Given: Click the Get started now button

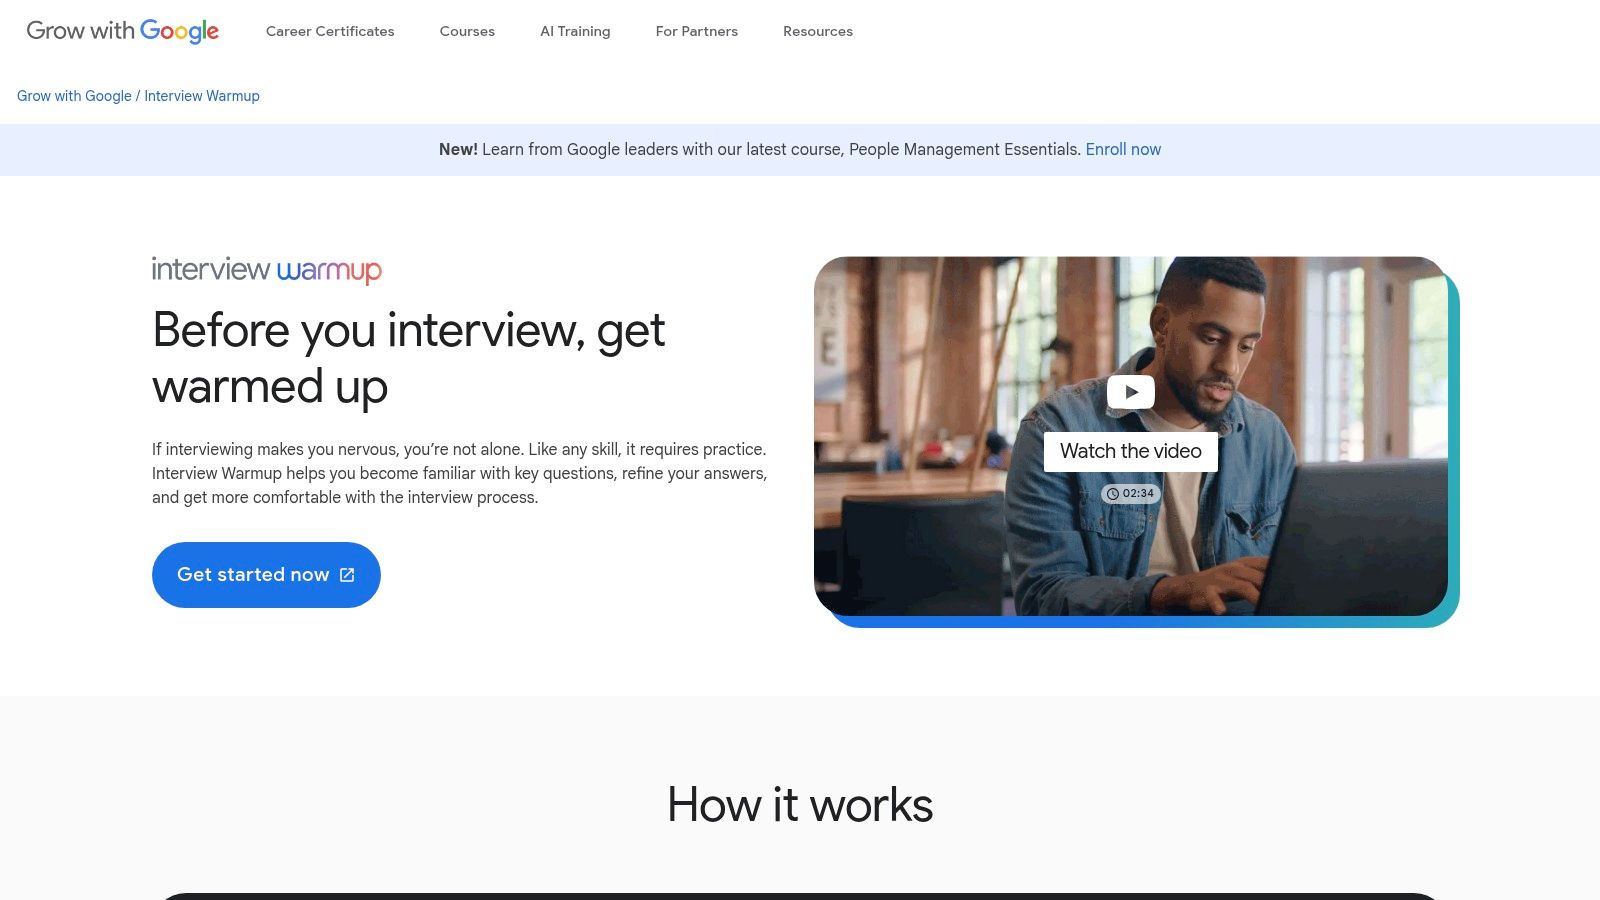Looking at the screenshot, I should [x=265, y=574].
